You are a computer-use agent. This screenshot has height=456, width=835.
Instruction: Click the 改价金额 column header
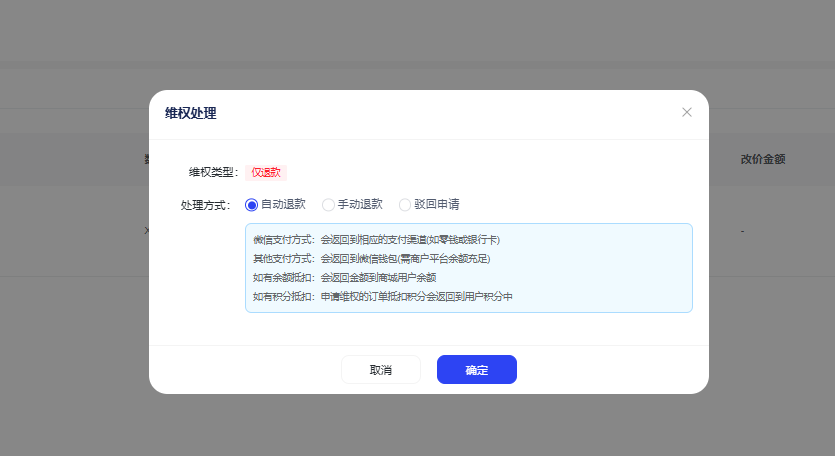762,159
